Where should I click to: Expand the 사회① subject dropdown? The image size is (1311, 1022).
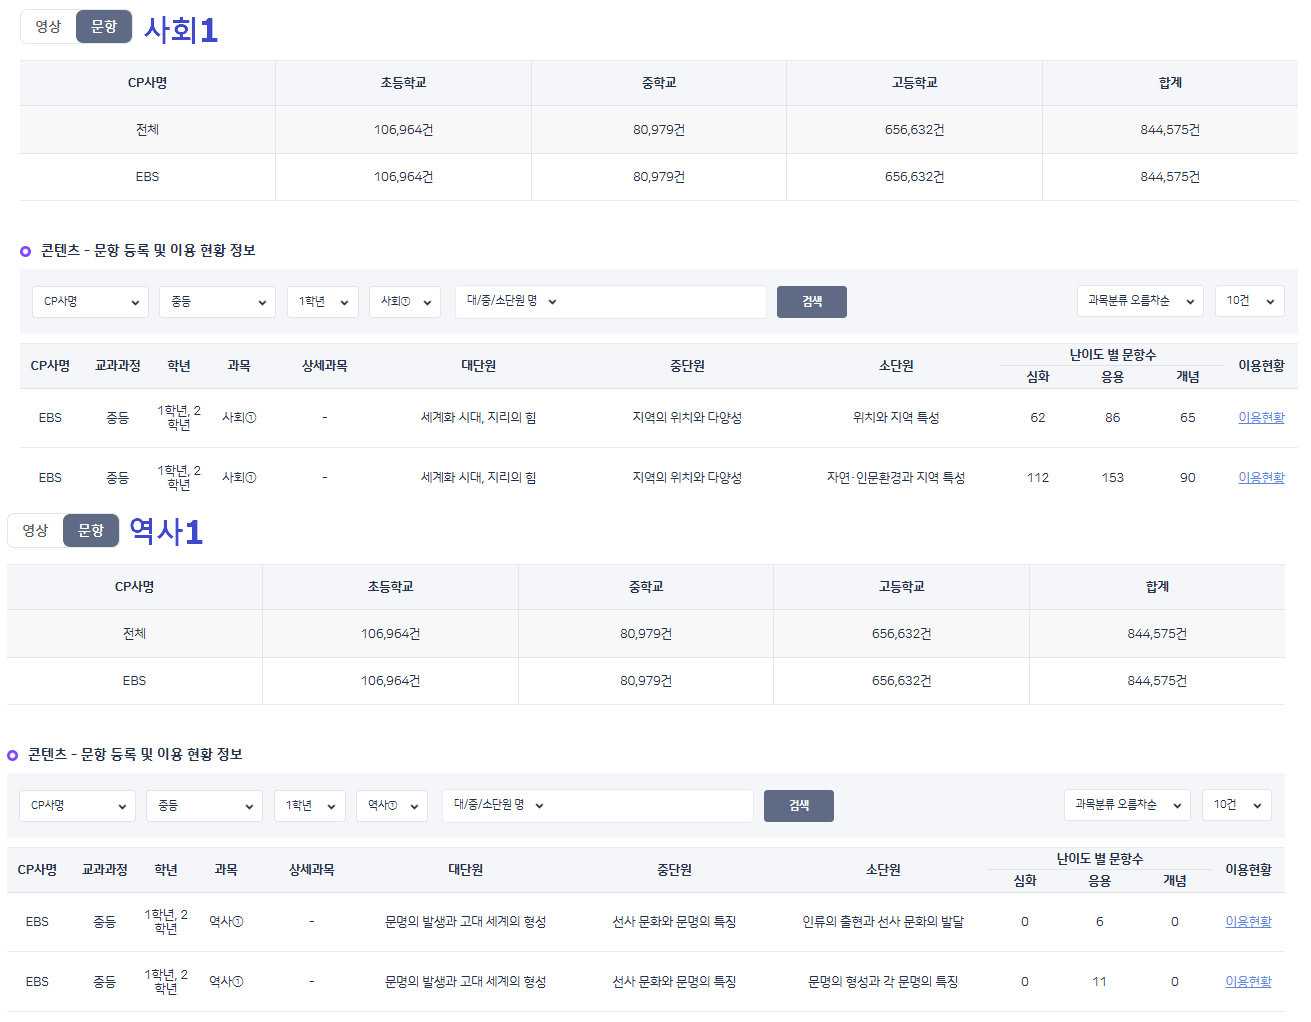tap(405, 302)
